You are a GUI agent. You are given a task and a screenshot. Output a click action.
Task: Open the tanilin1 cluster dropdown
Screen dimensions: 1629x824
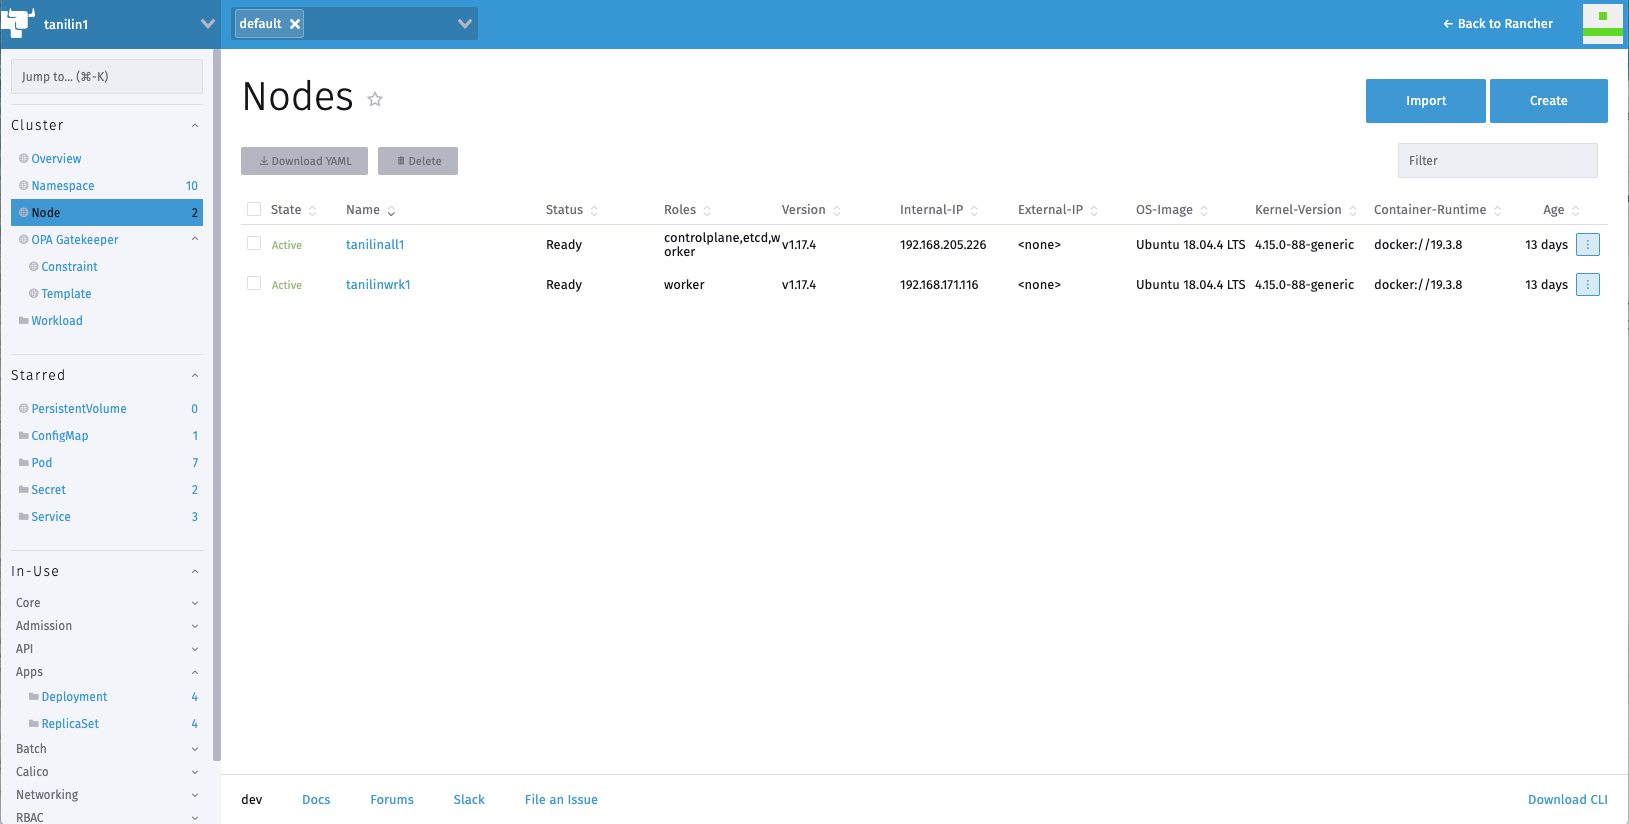tap(208, 24)
